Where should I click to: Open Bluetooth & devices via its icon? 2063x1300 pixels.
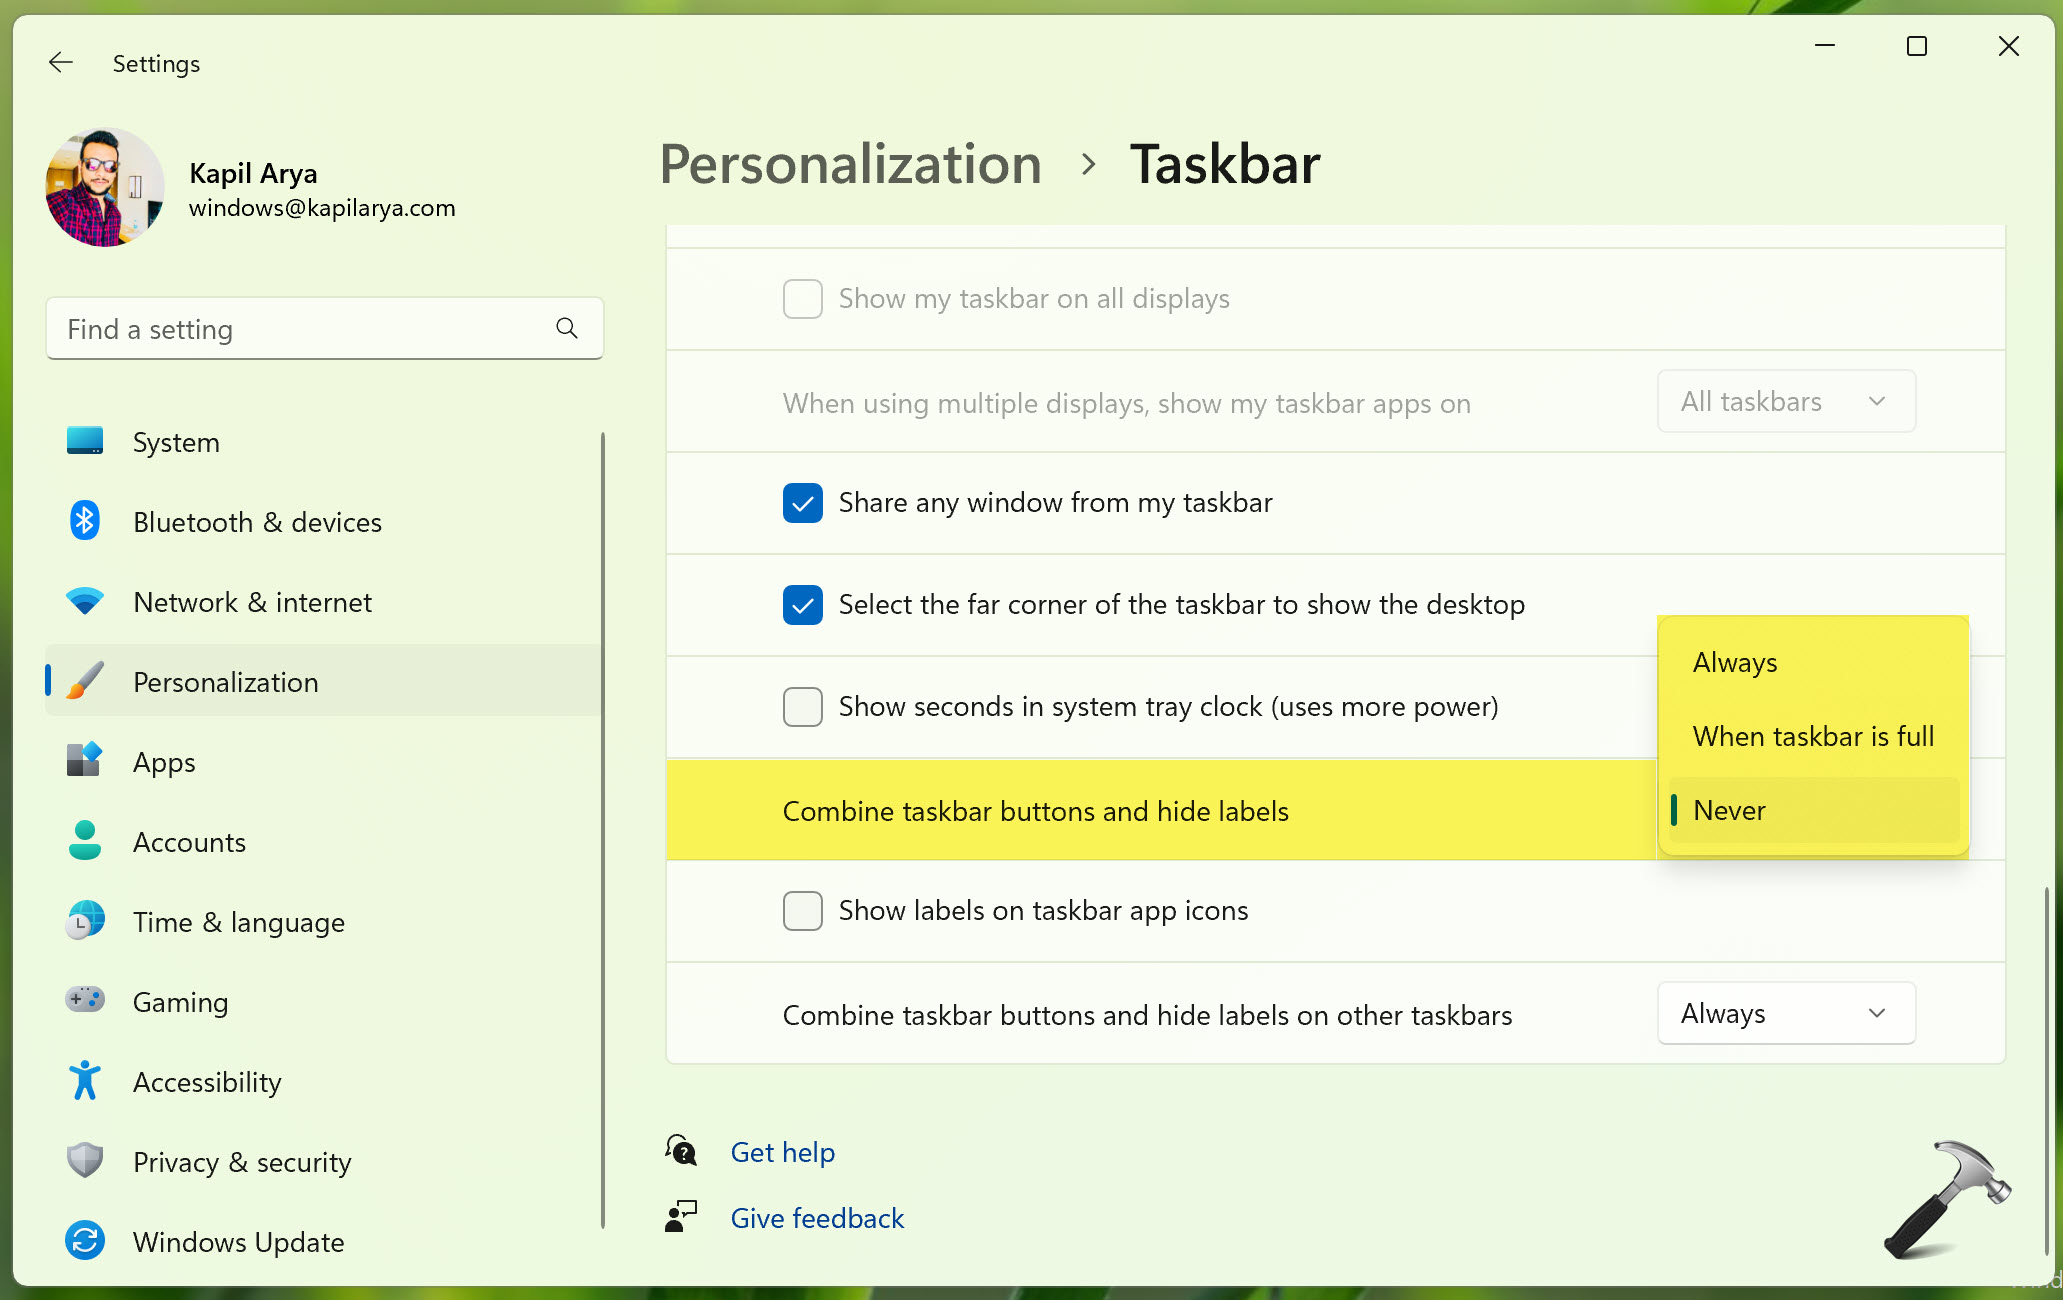pyautogui.click(x=85, y=521)
